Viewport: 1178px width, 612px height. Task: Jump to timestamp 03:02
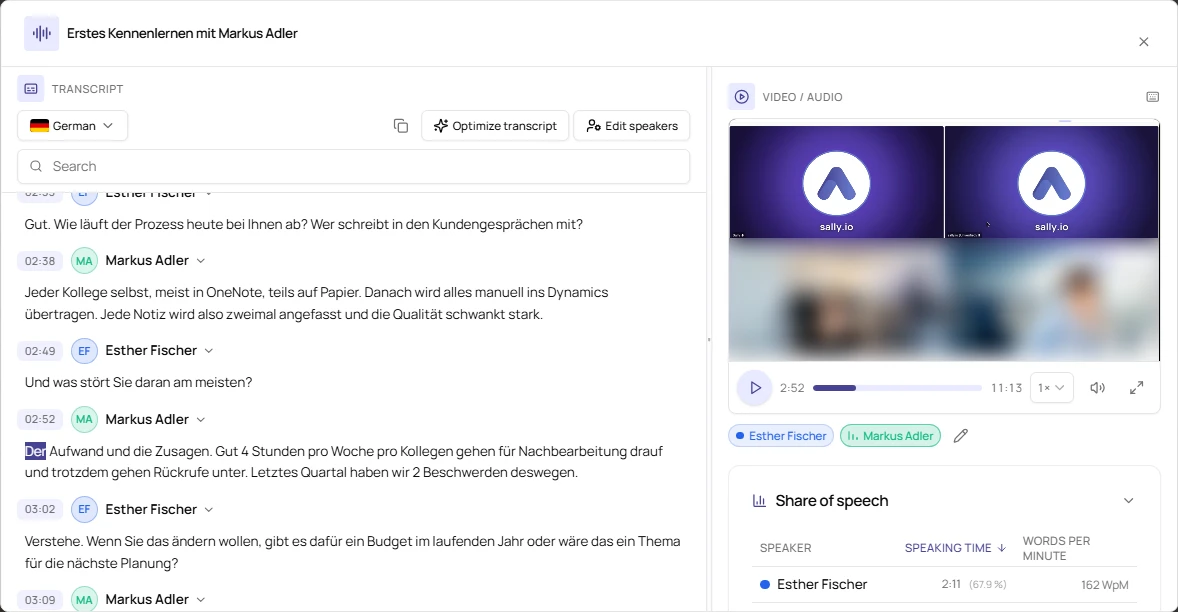[40, 509]
